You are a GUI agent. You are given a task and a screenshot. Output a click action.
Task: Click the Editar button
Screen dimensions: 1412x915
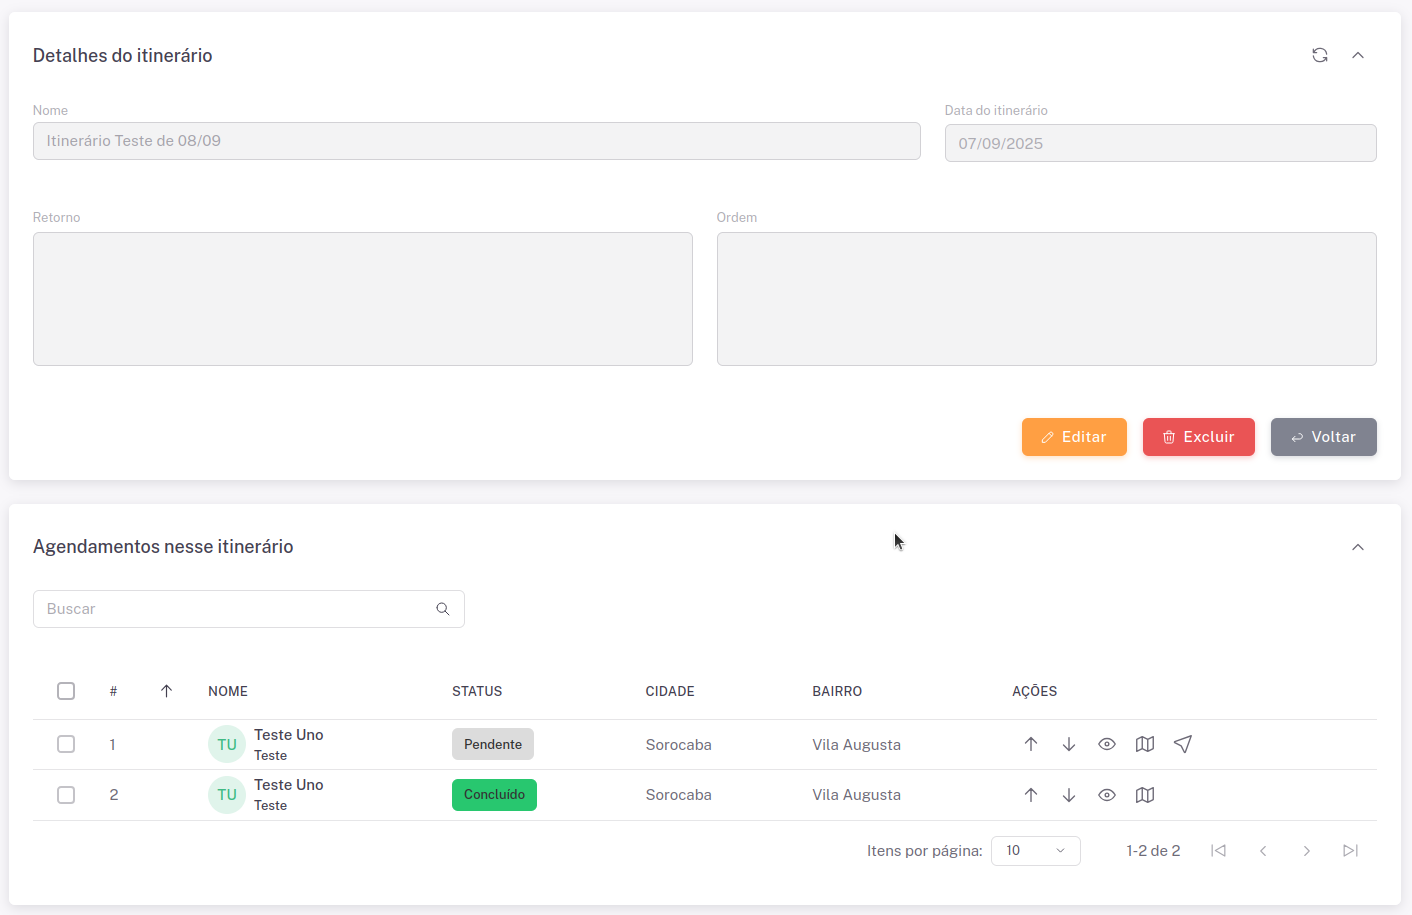[x=1074, y=437]
